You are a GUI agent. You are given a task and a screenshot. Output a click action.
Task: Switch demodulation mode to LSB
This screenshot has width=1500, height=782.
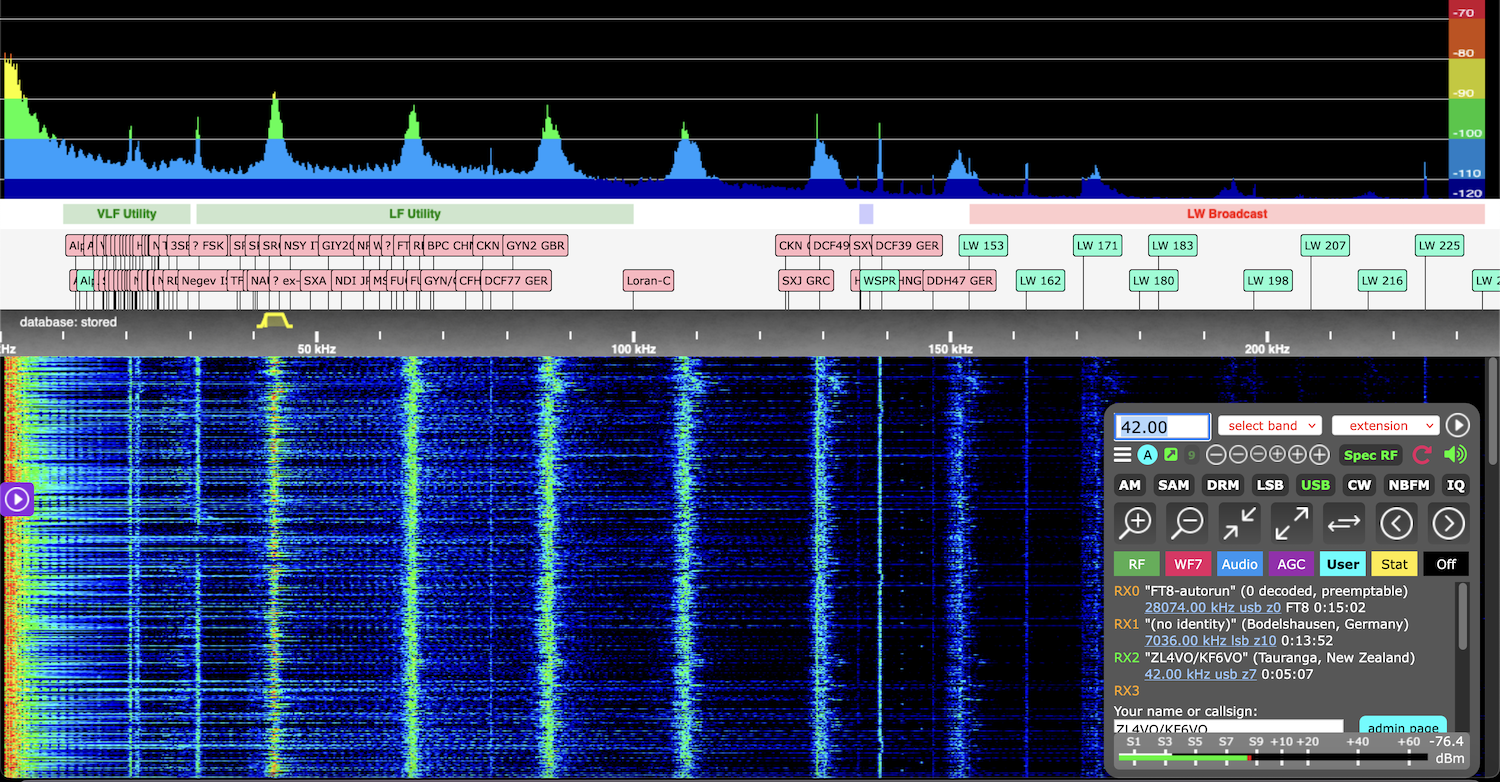click(1269, 485)
